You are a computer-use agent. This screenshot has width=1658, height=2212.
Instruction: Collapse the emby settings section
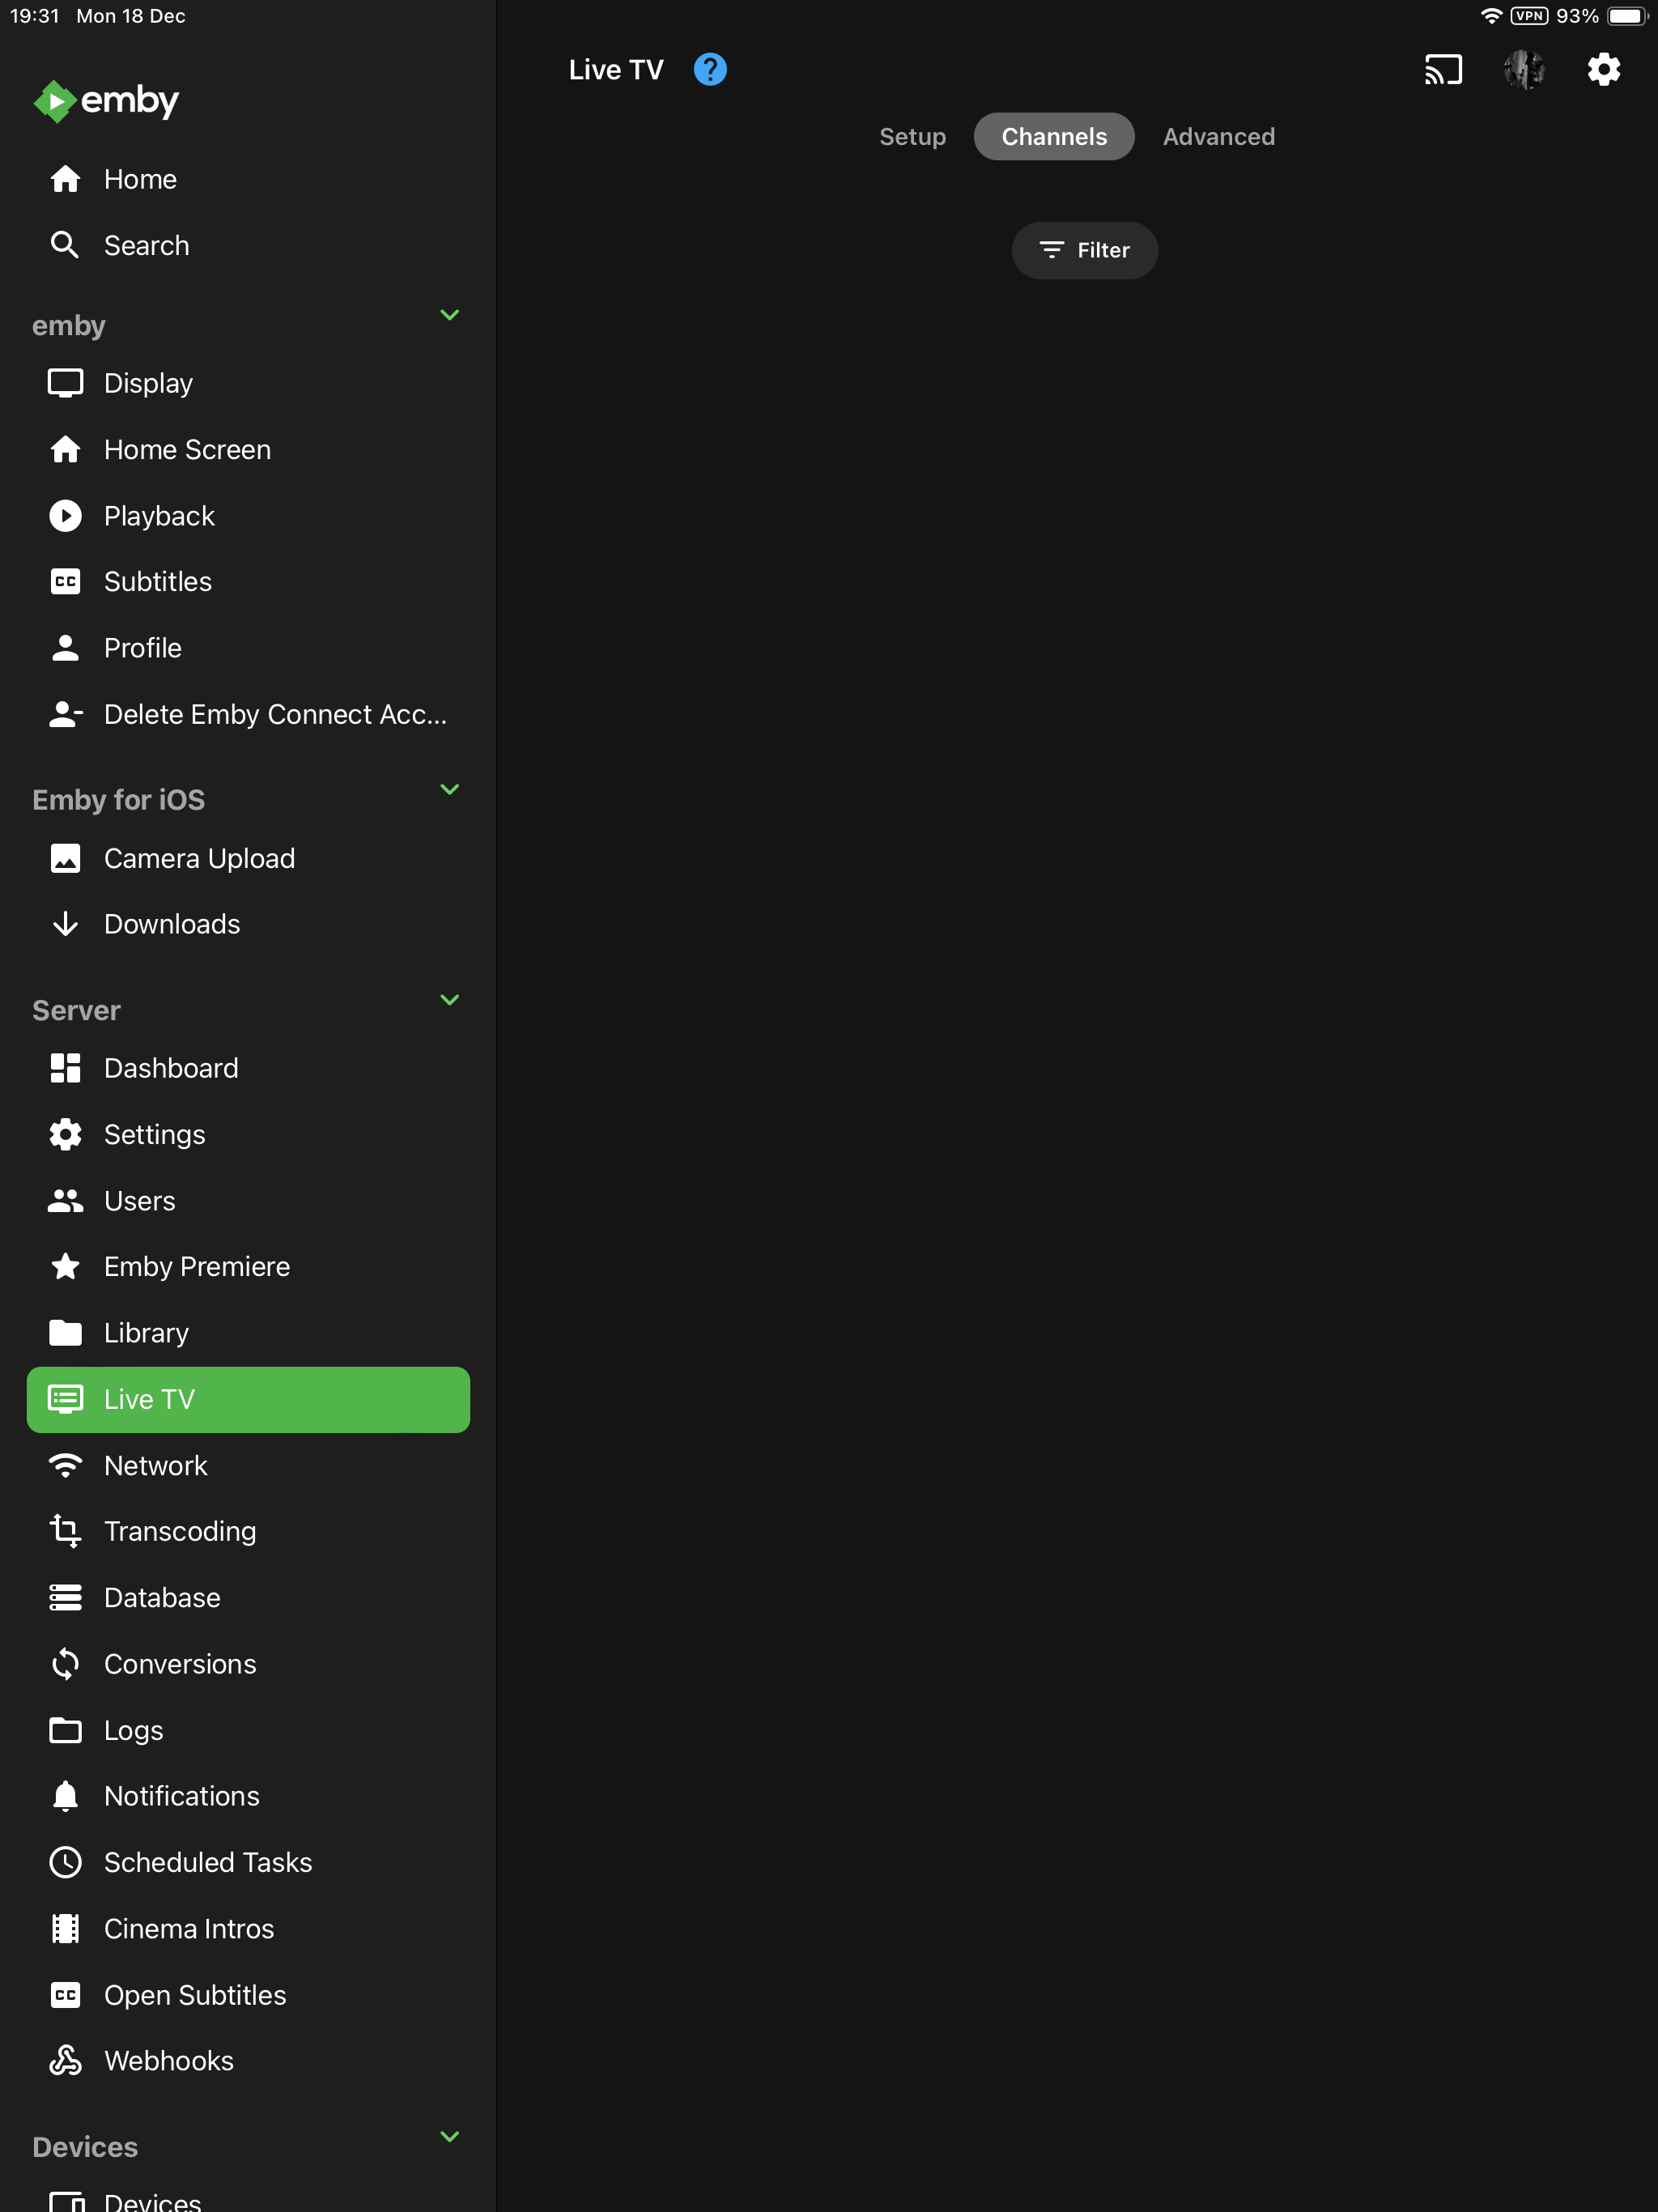coord(450,314)
